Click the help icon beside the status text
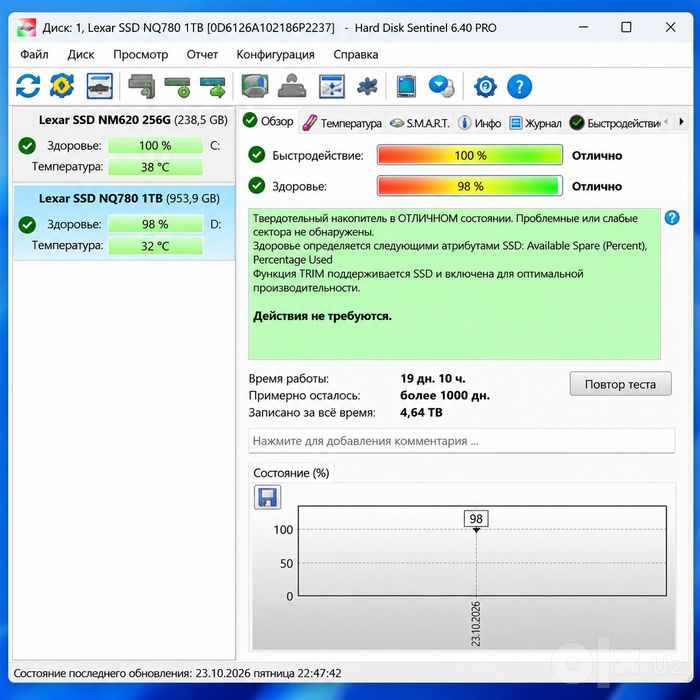 pyautogui.click(x=671, y=218)
